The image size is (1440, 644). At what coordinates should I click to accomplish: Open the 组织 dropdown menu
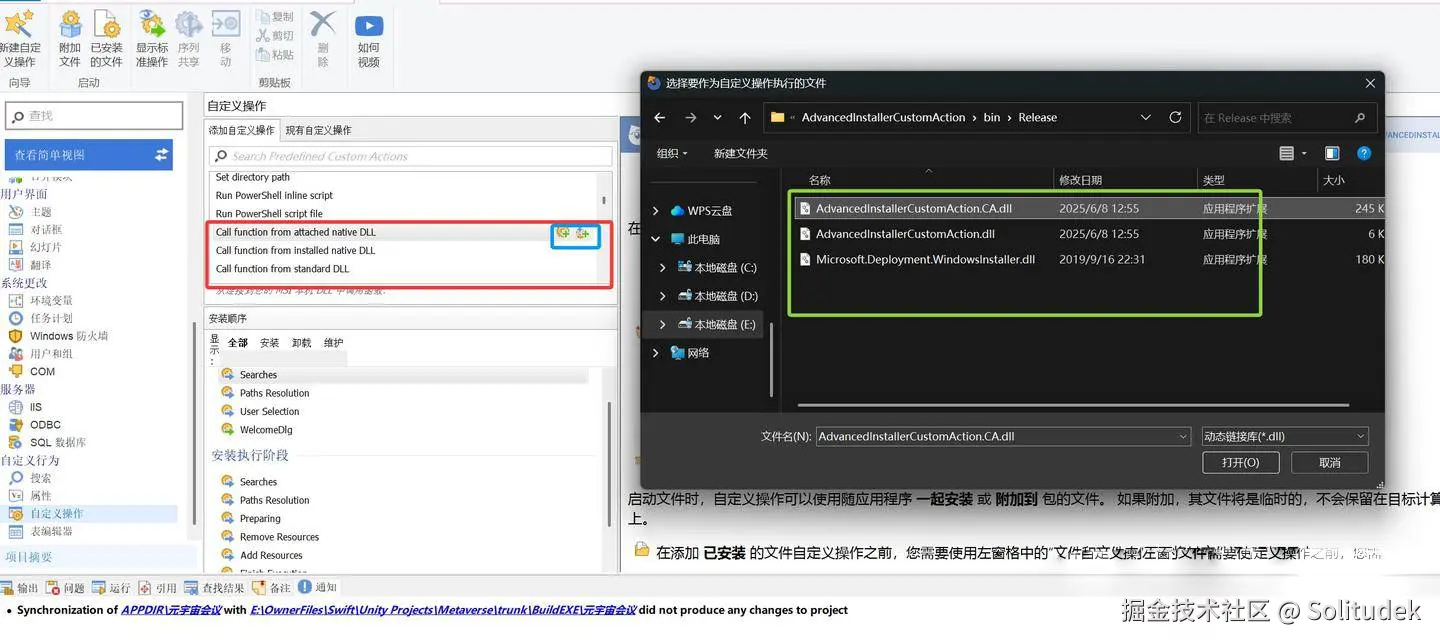[672, 153]
